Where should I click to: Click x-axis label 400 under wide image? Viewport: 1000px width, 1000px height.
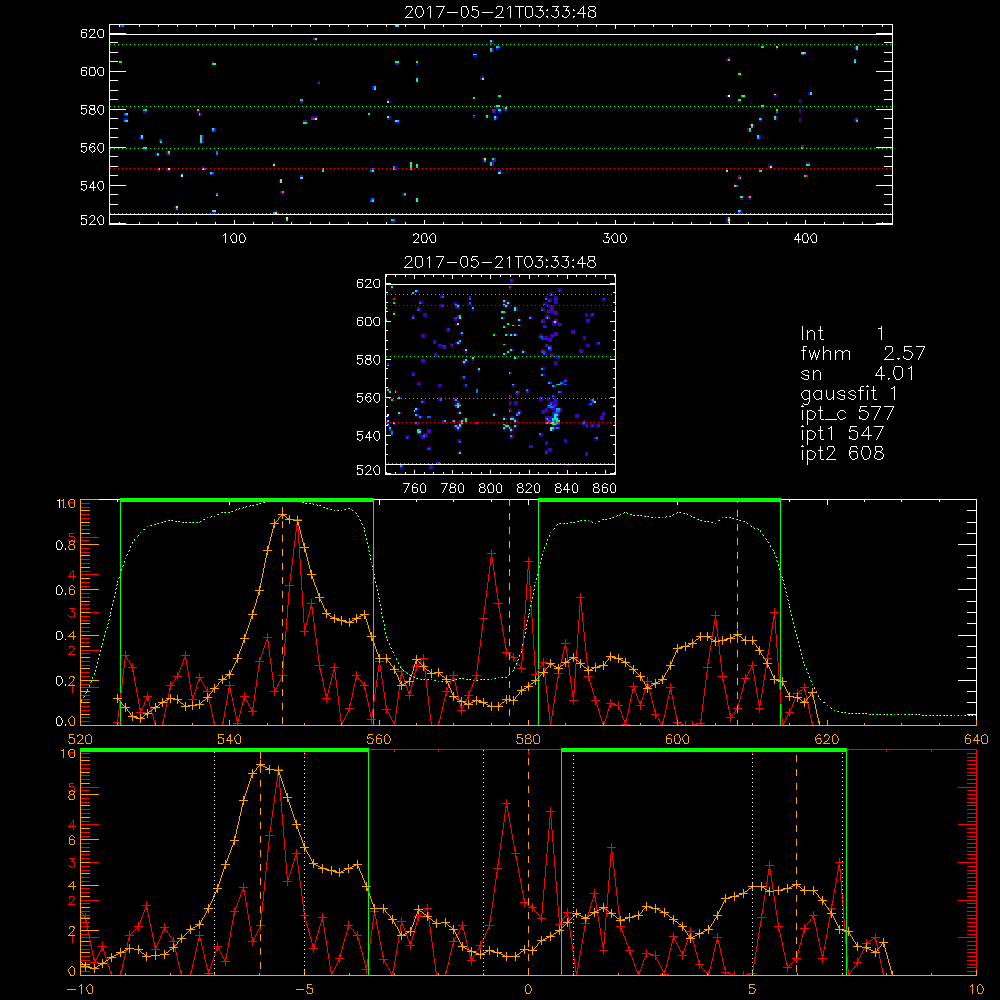[805, 239]
